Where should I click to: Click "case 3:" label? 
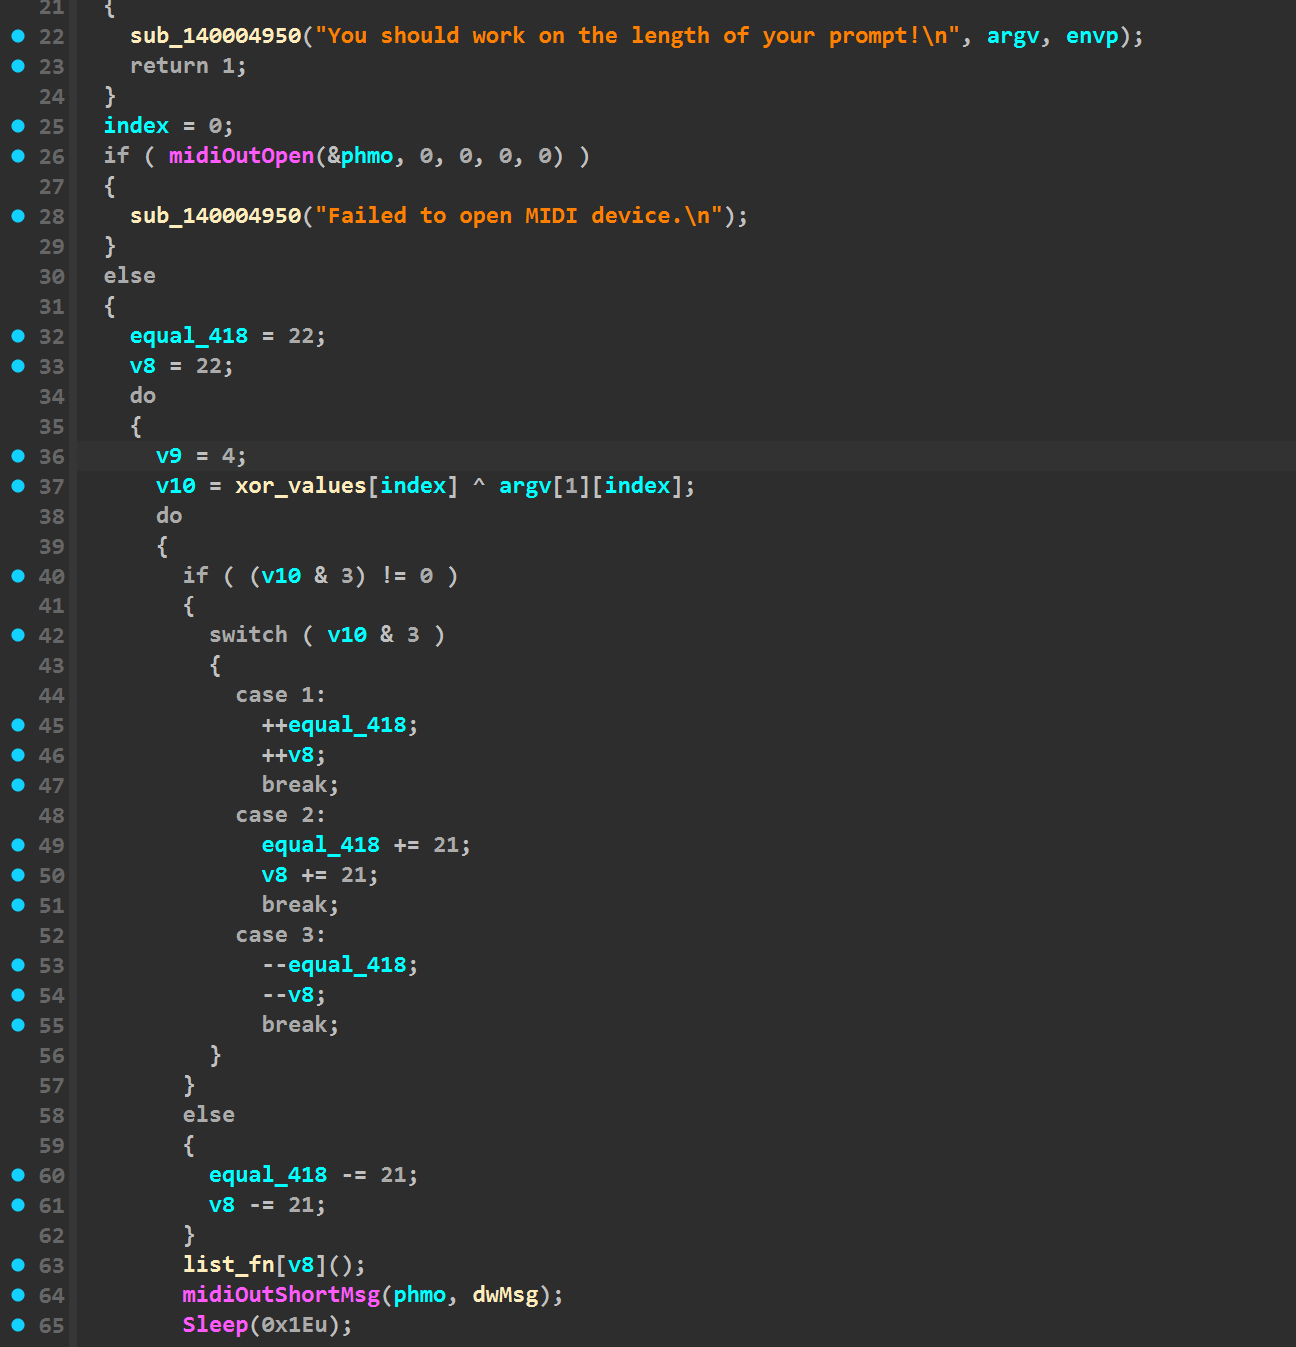pos(281,935)
